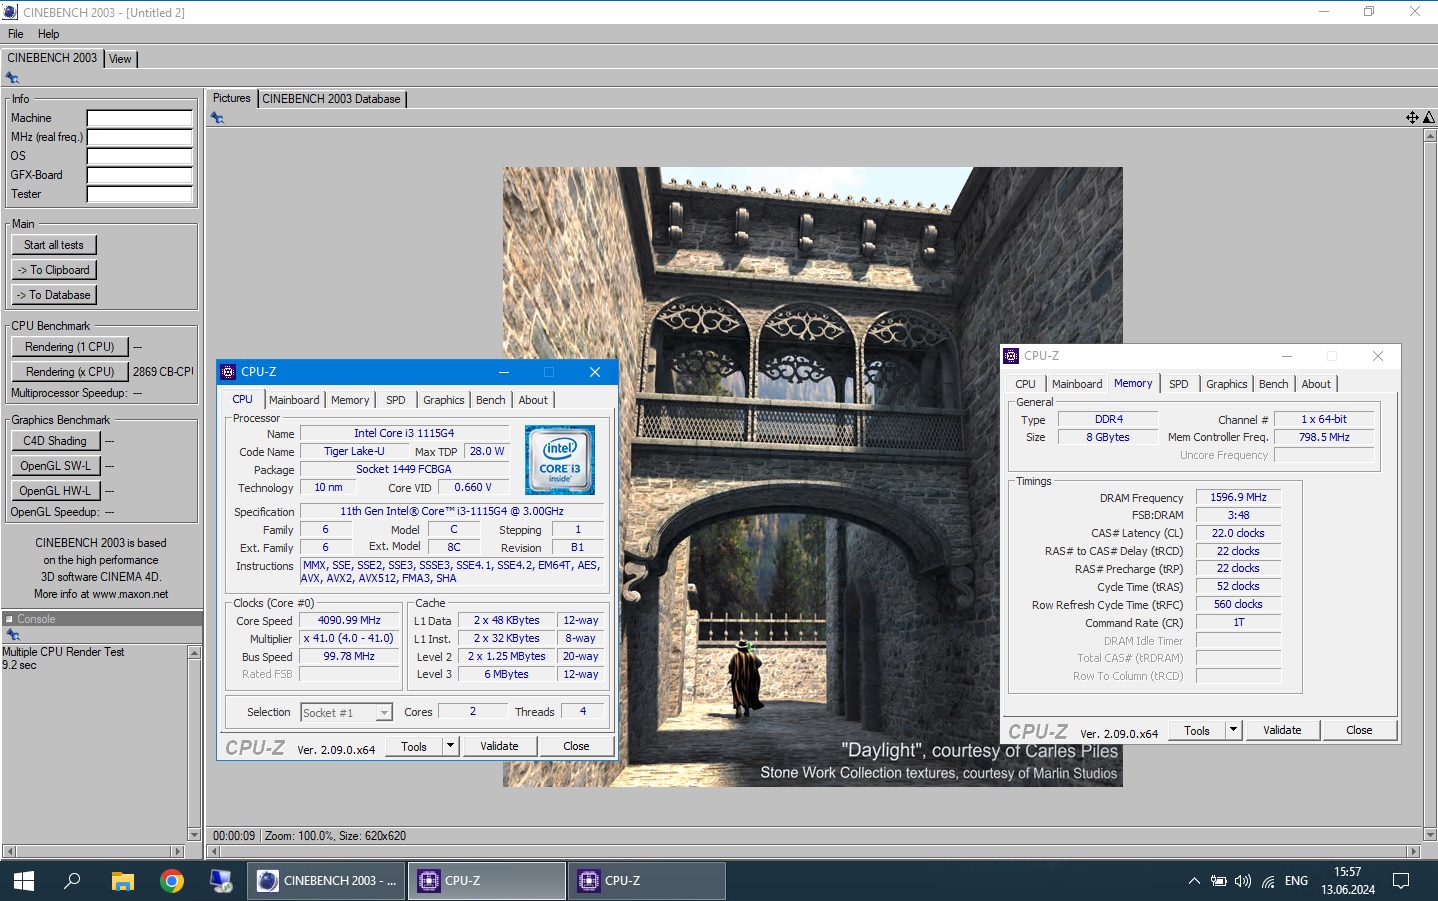Viewport: 1438px width, 901px height.
Task: Click the Console vertical scrollbar down arrow
Action: [194, 834]
